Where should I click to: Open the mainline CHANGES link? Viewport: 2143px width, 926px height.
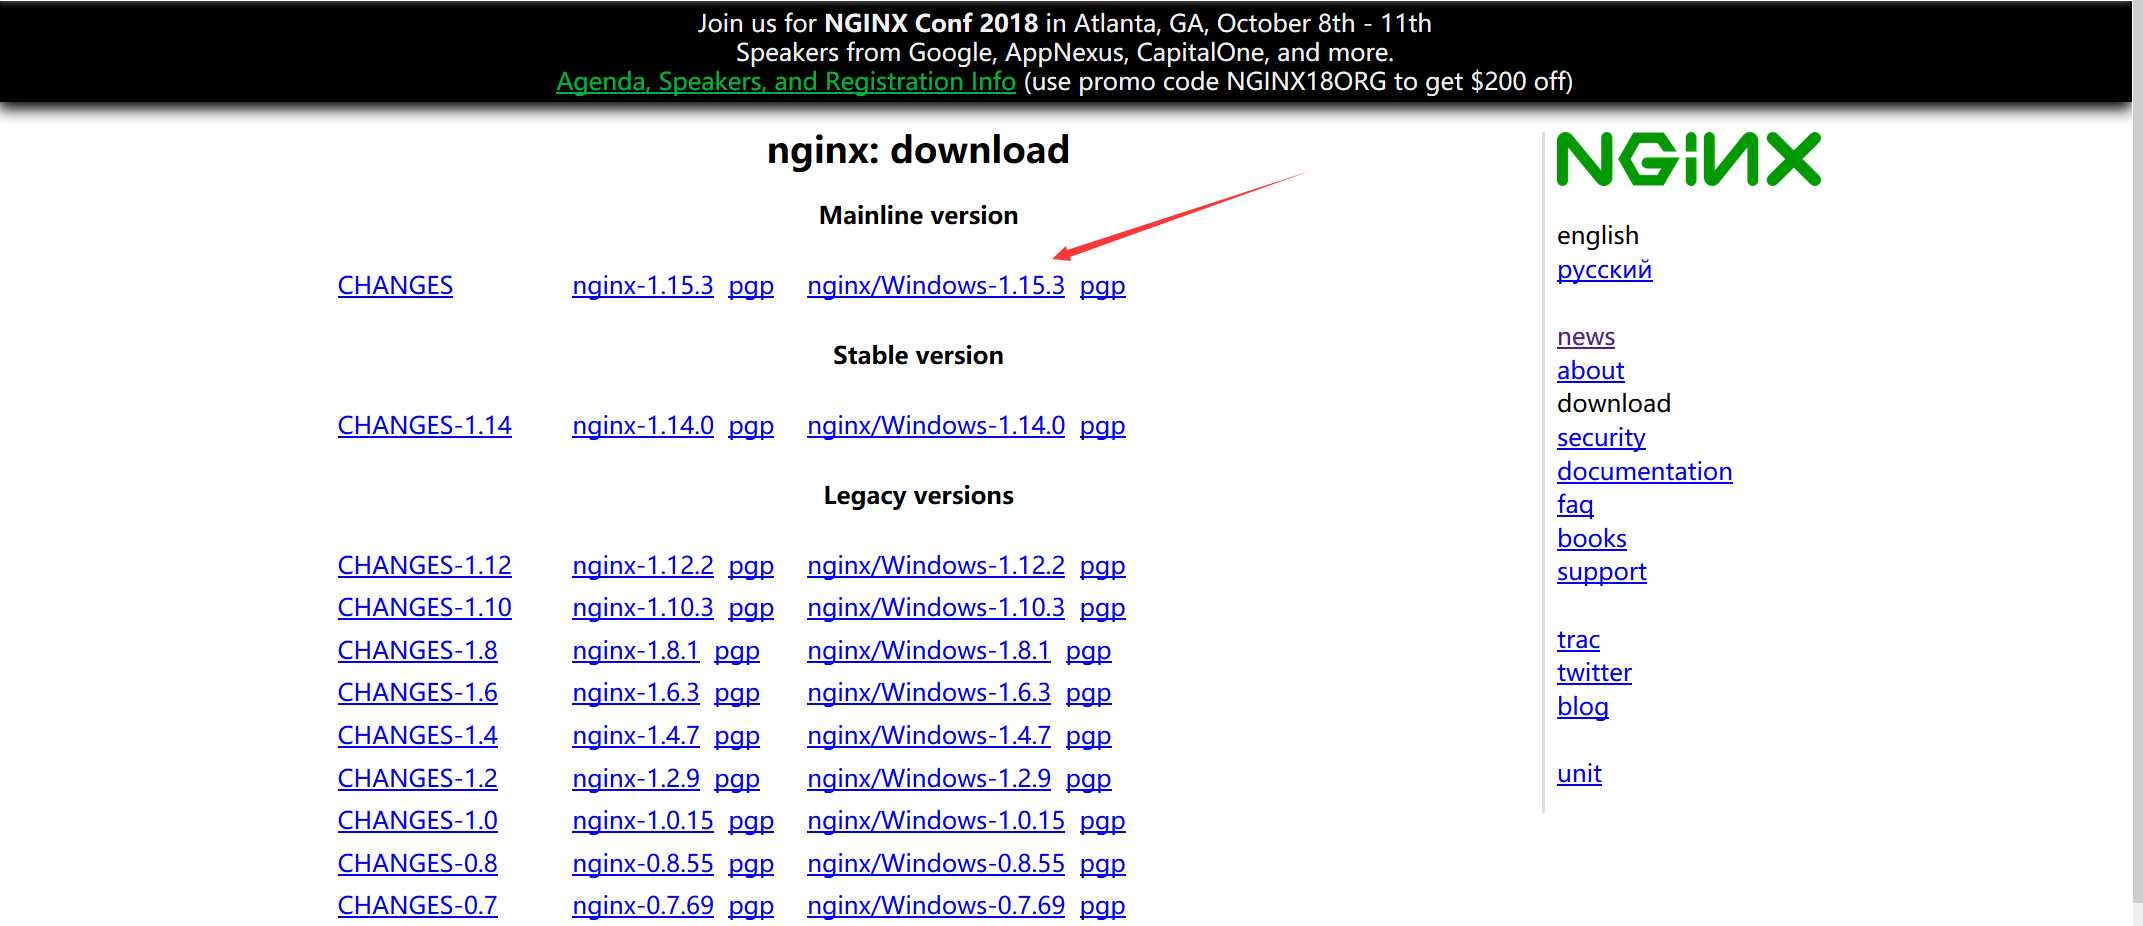click(x=395, y=286)
